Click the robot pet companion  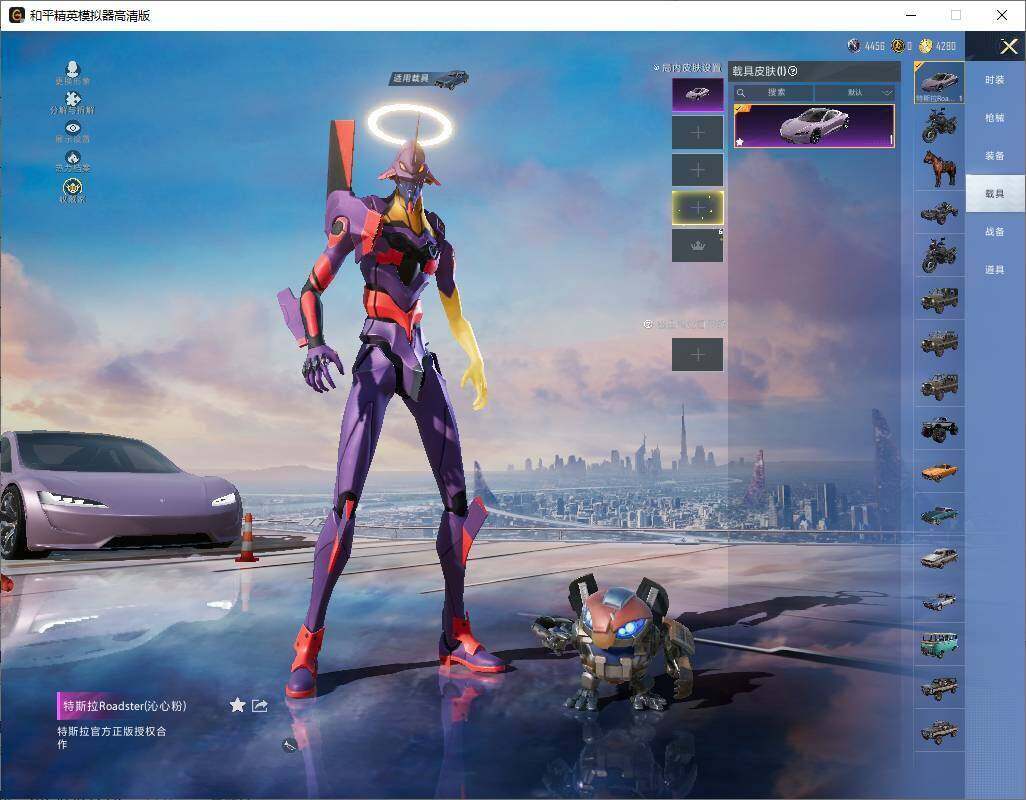616,641
